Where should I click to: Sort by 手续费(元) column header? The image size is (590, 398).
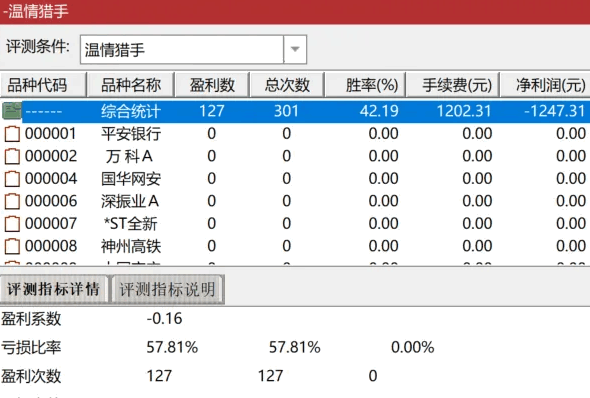453,85
